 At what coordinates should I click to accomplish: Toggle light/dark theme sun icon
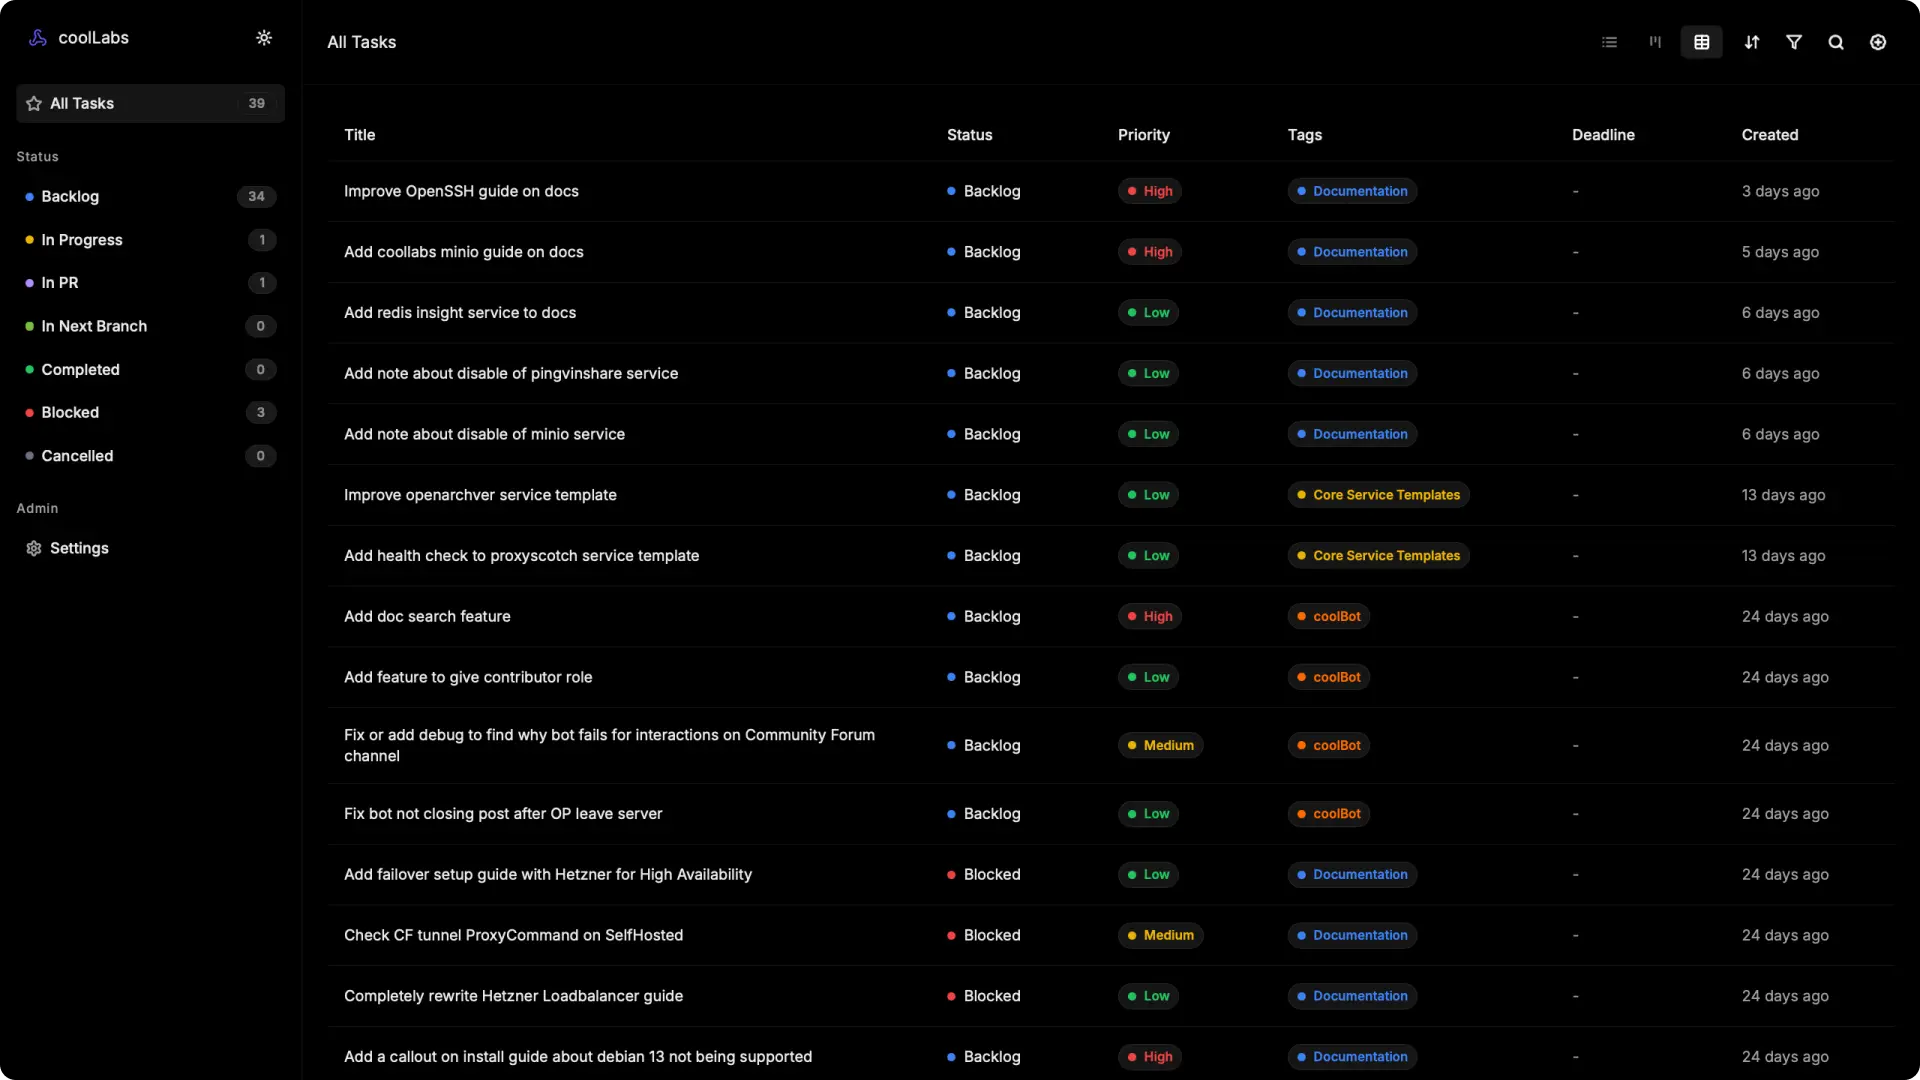[x=264, y=38]
